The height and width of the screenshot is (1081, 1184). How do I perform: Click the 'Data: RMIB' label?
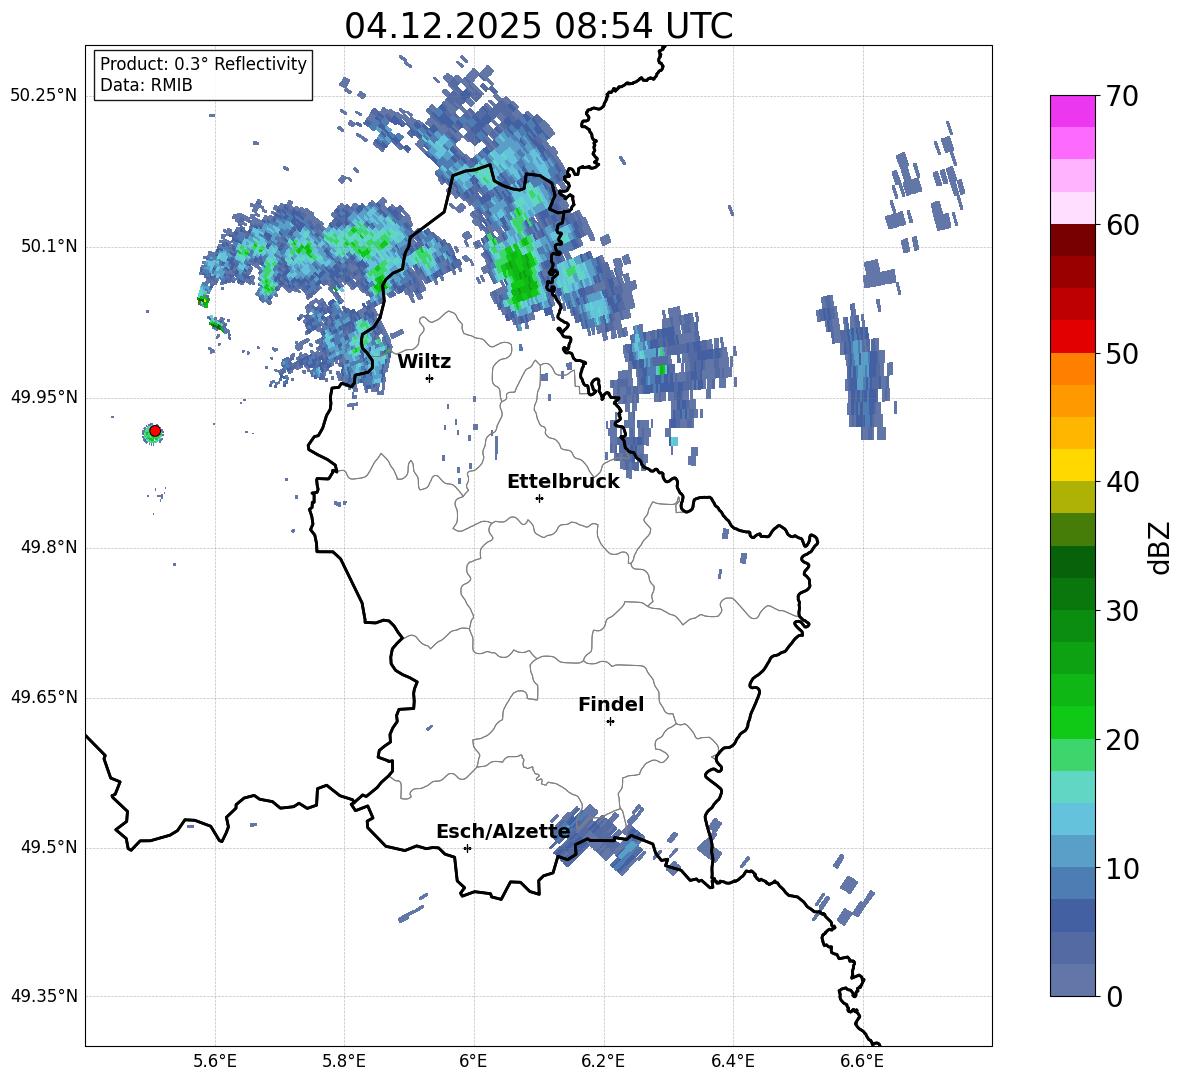[146, 85]
